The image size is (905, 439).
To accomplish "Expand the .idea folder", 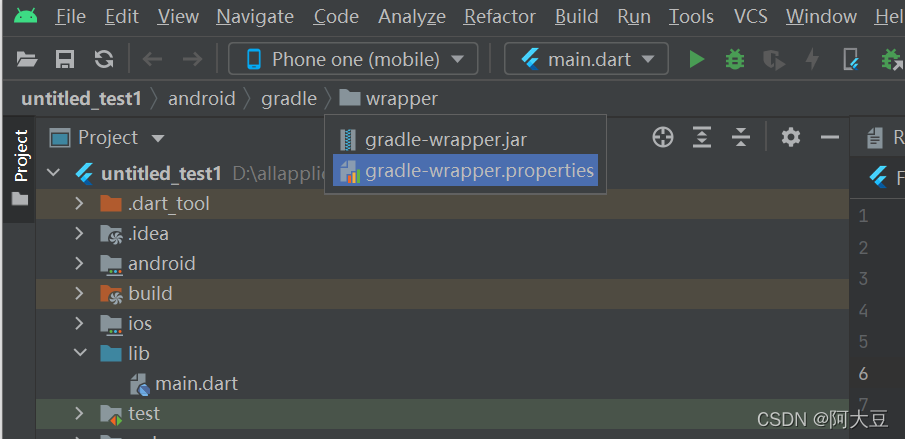I will (x=80, y=233).
